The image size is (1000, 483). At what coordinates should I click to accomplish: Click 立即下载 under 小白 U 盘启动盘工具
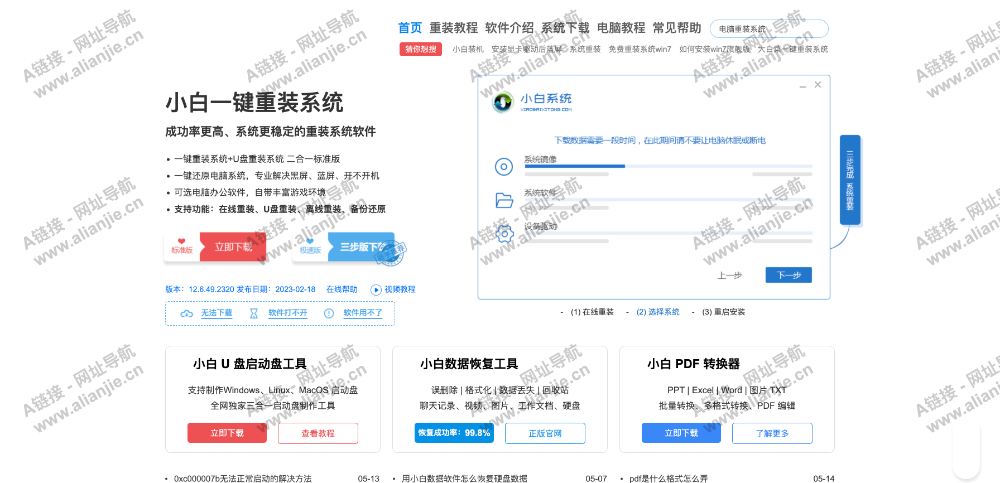coord(227,433)
